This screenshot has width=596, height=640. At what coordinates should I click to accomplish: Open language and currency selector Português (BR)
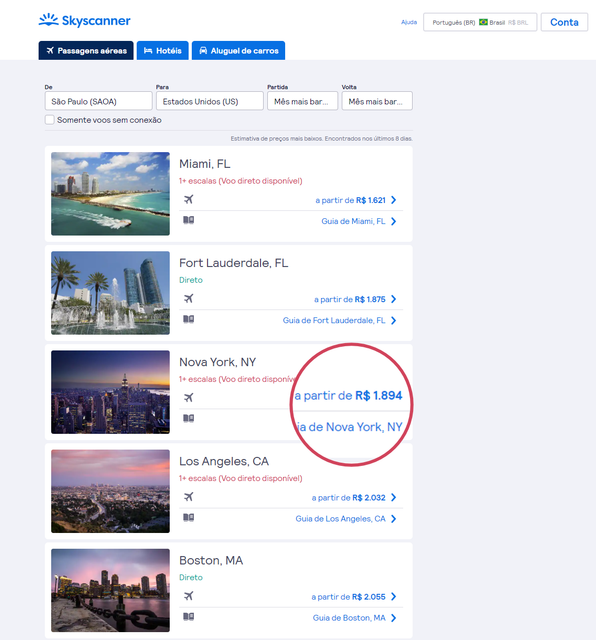[x=480, y=22]
